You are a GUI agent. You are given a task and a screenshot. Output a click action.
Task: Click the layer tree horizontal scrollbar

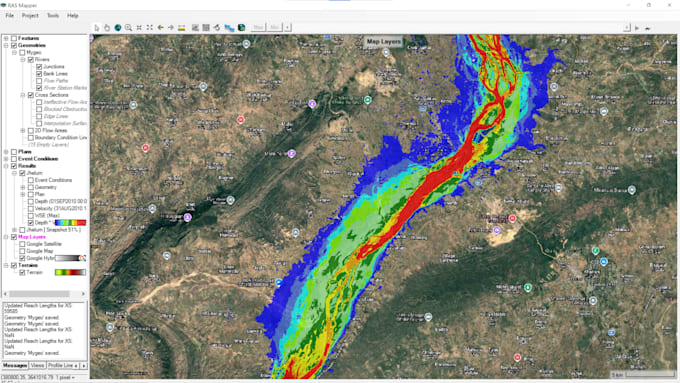pyautogui.click(x=39, y=294)
